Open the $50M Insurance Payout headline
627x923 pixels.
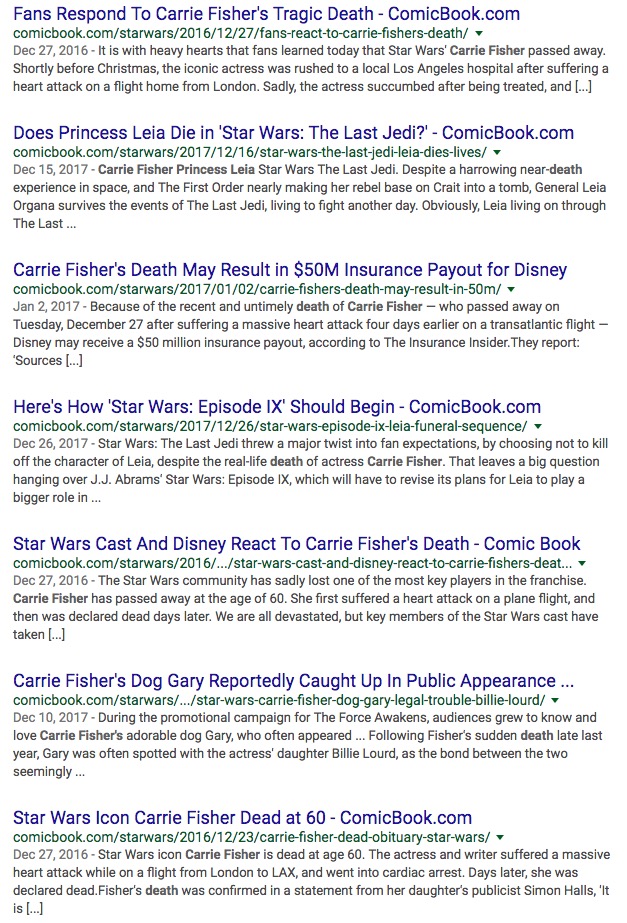(x=289, y=270)
